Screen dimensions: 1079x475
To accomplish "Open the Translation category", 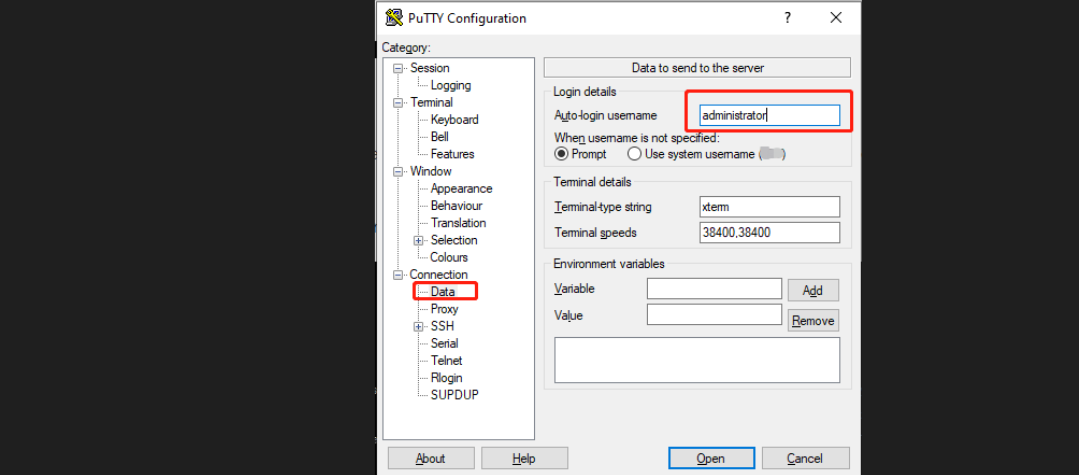I will pos(458,223).
